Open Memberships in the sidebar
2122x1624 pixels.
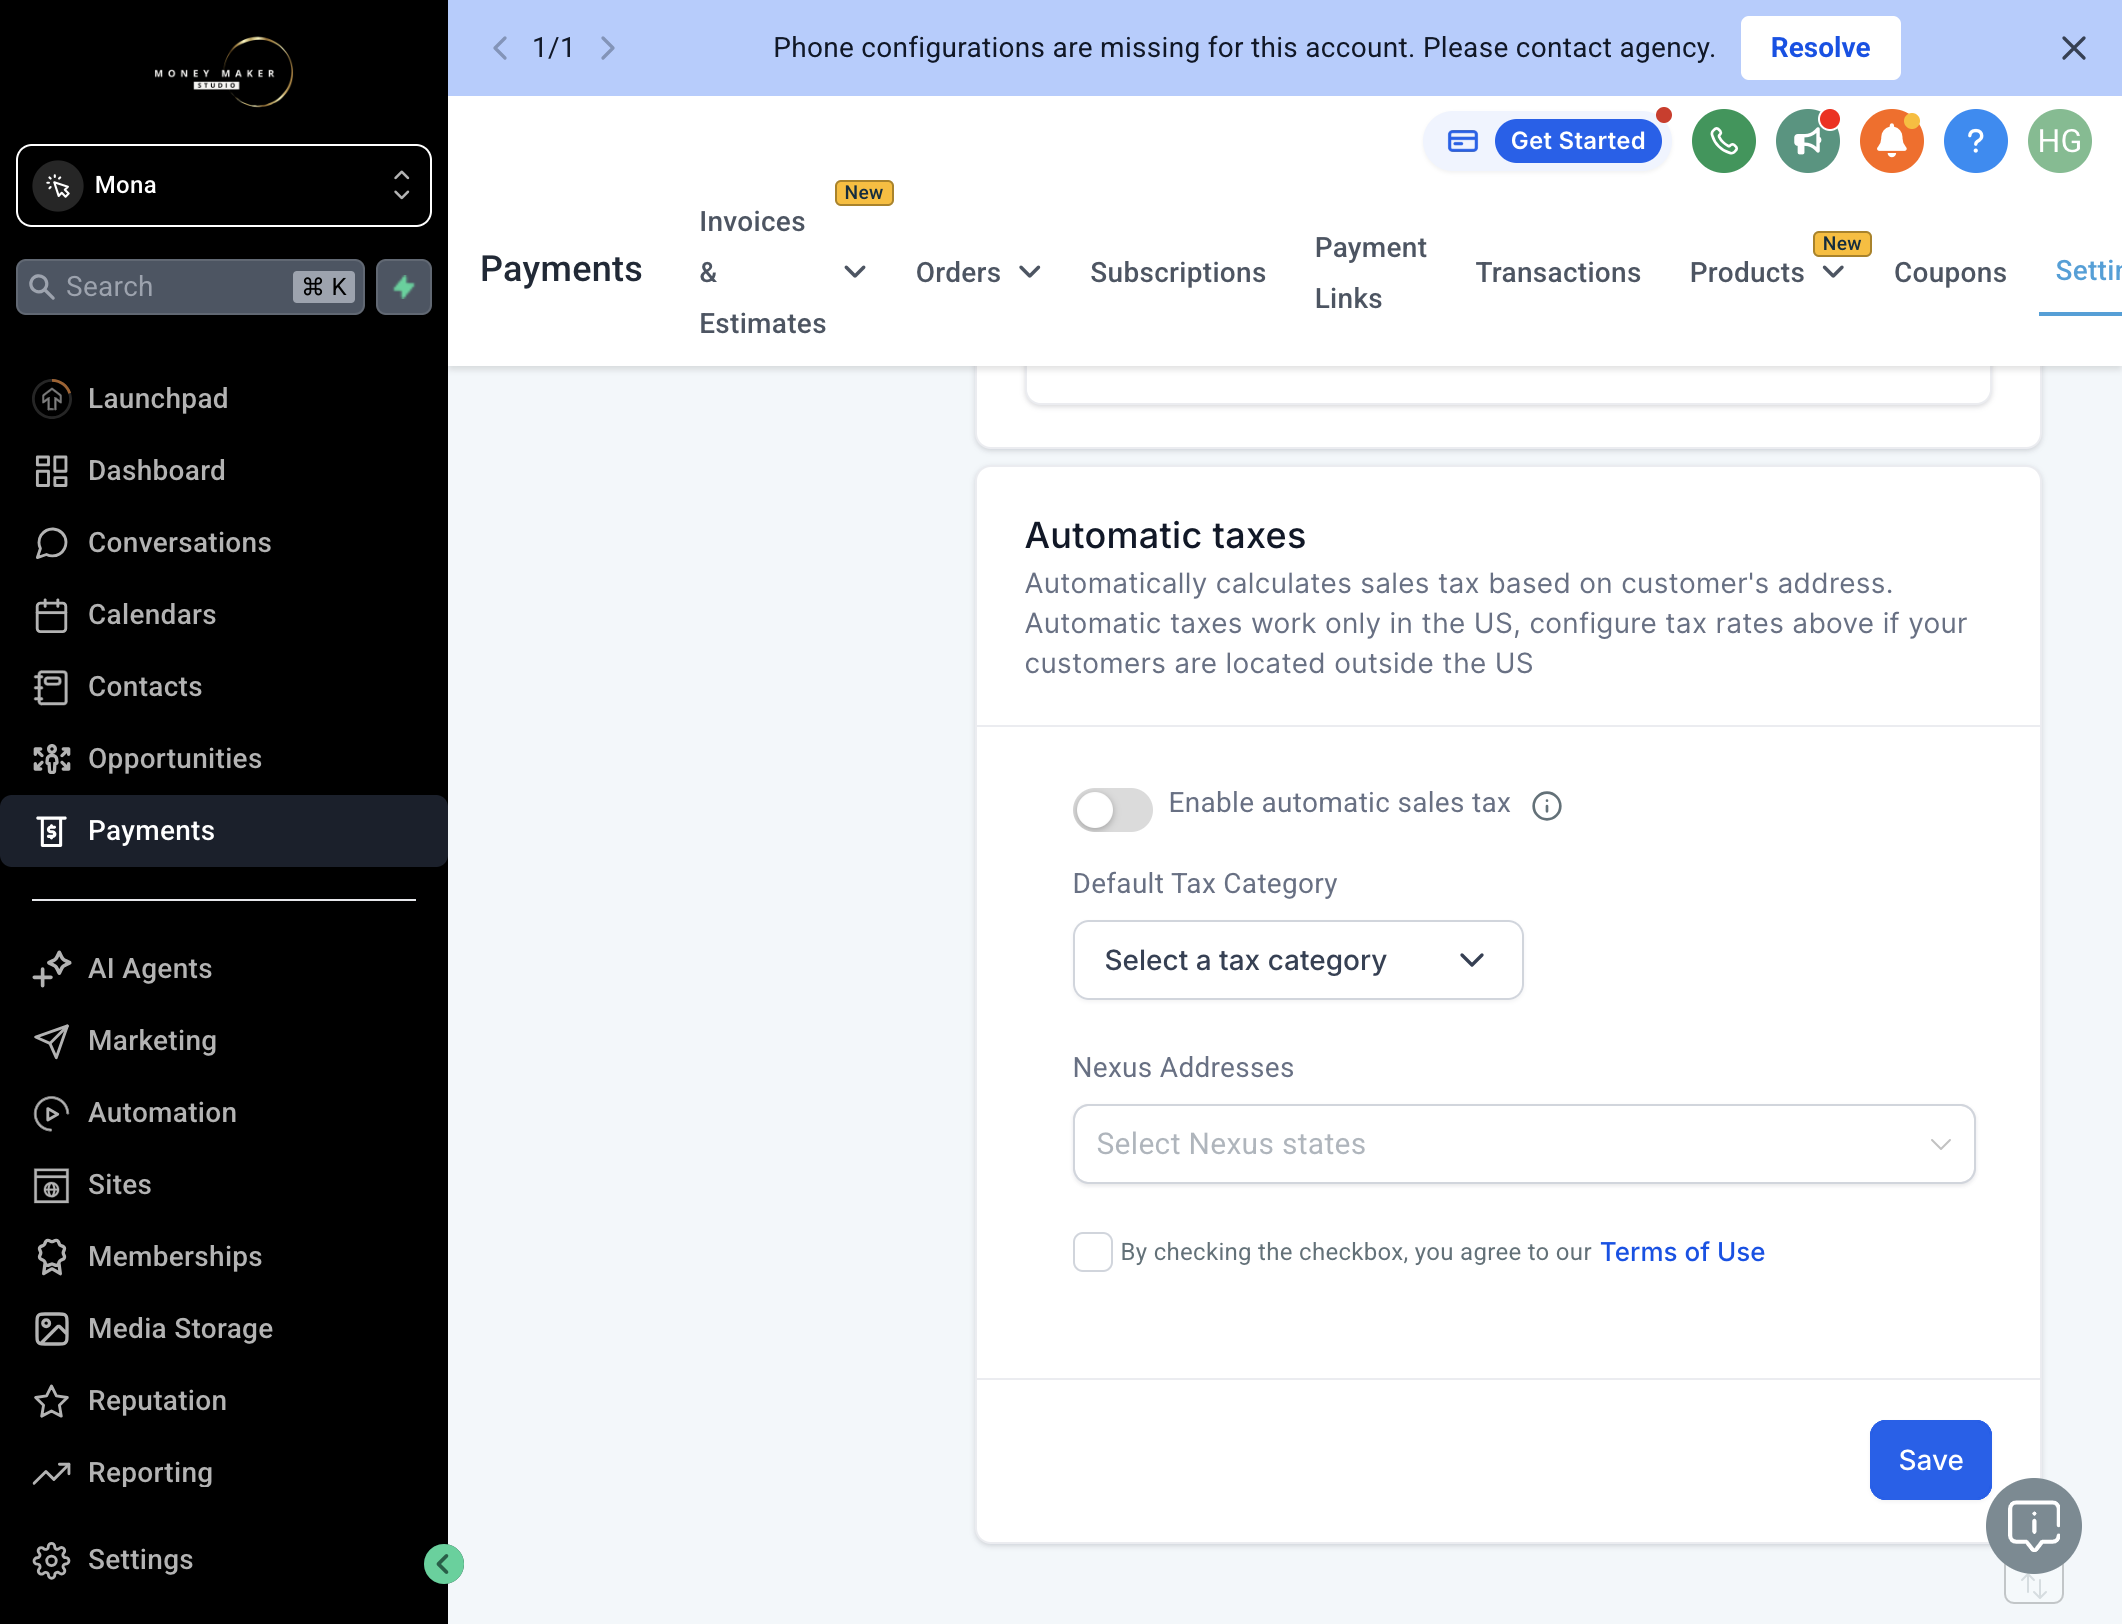click(x=224, y=1257)
